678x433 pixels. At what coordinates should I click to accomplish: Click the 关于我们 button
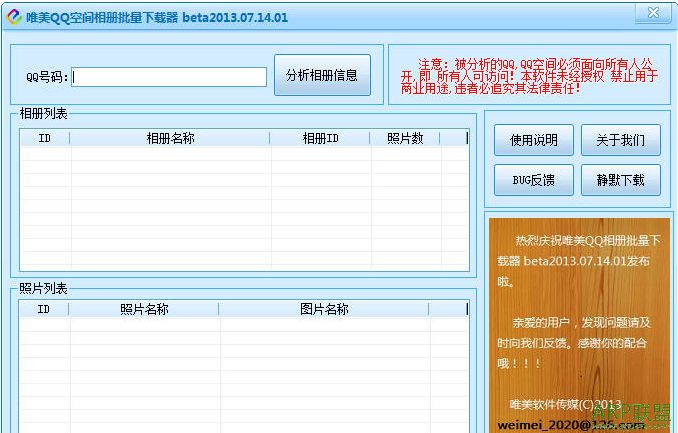point(620,140)
